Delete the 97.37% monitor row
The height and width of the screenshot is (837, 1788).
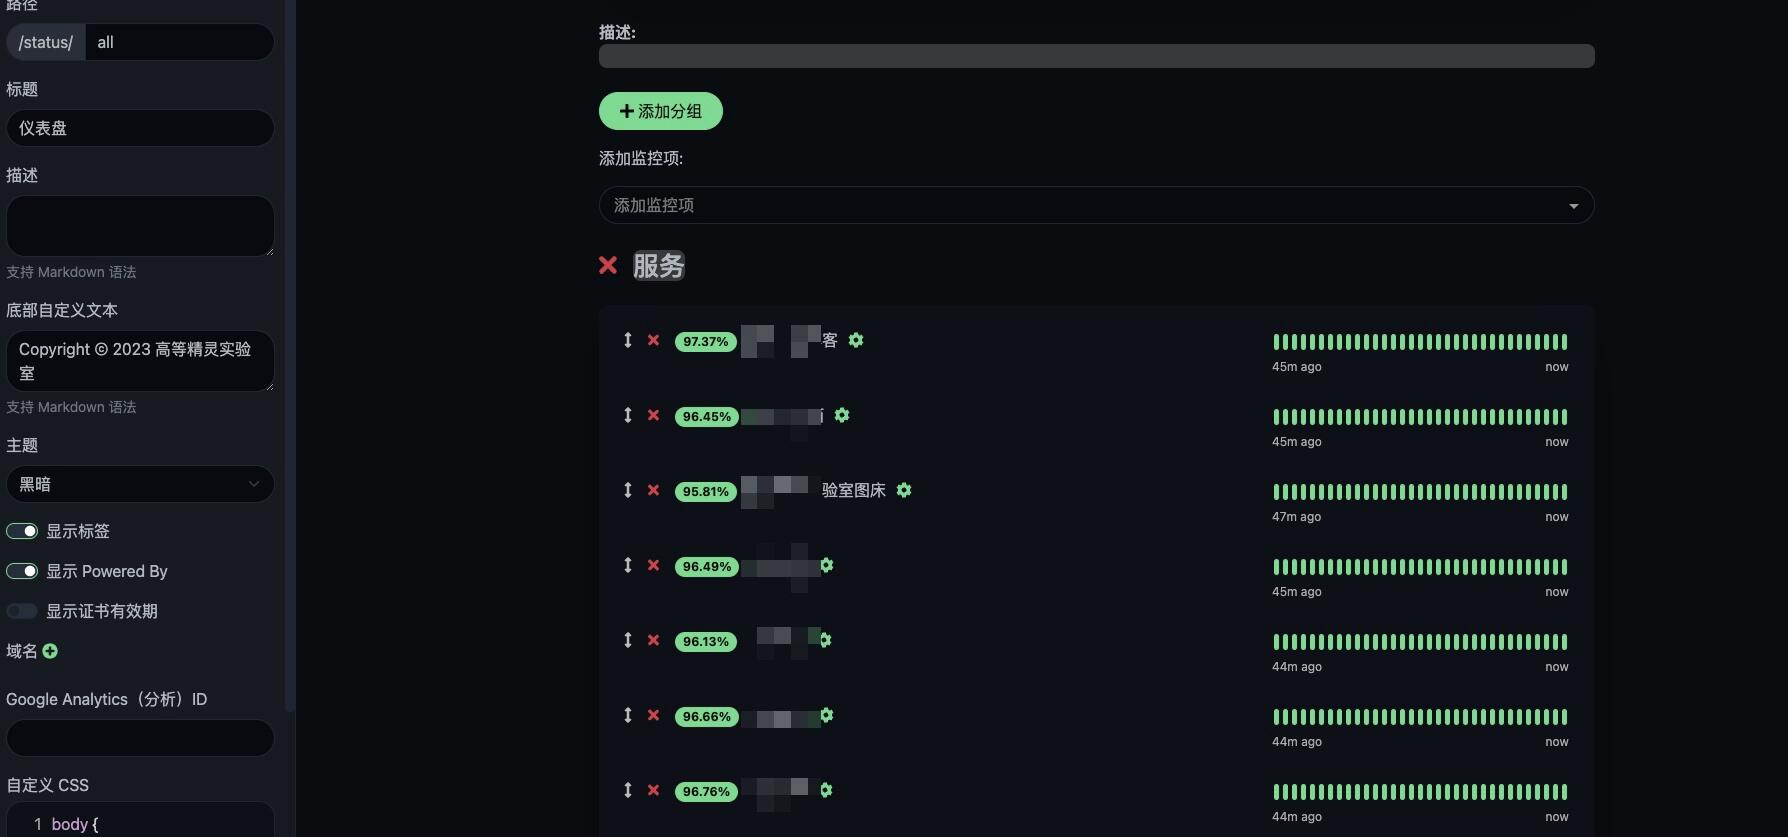tap(653, 340)
